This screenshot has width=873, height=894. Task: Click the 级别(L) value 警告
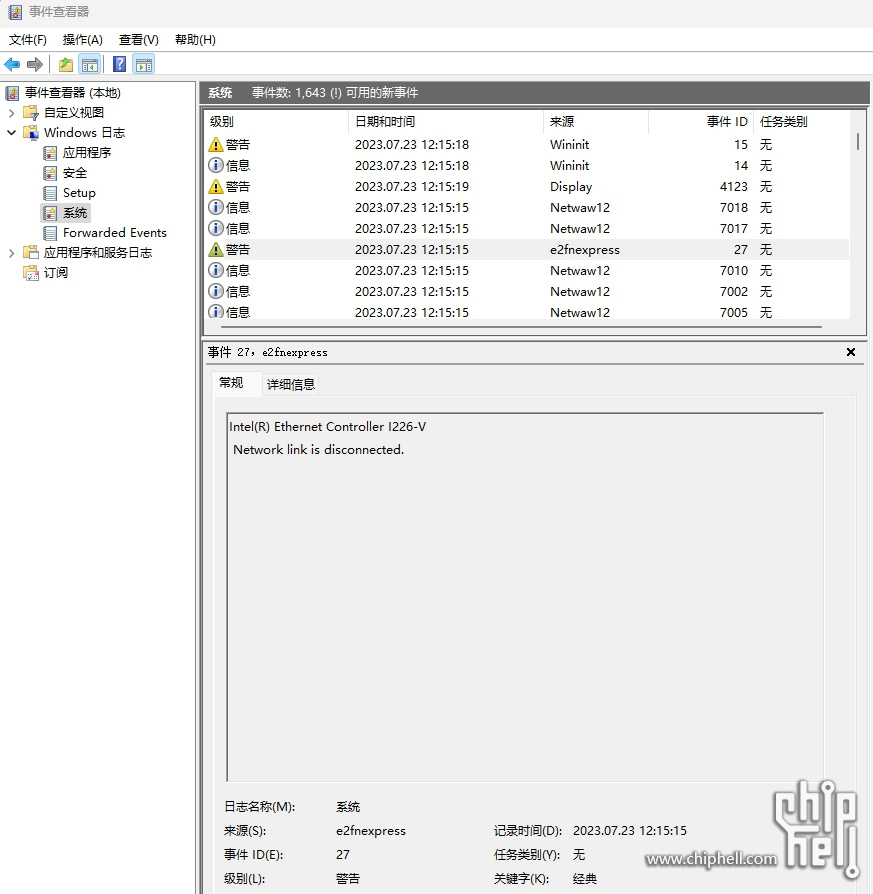pos(348,879)
